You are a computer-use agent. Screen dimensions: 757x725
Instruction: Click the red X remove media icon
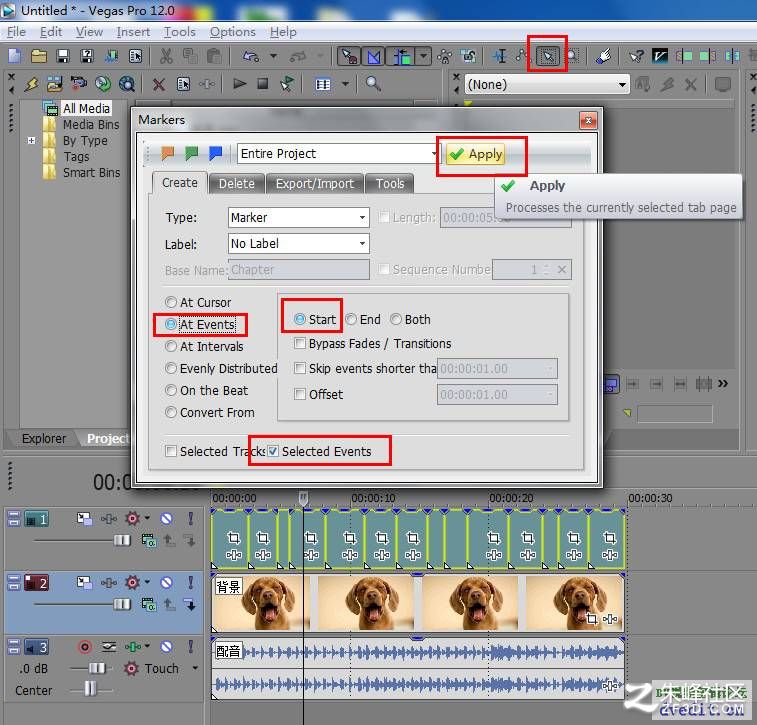[x=158, y=85]
